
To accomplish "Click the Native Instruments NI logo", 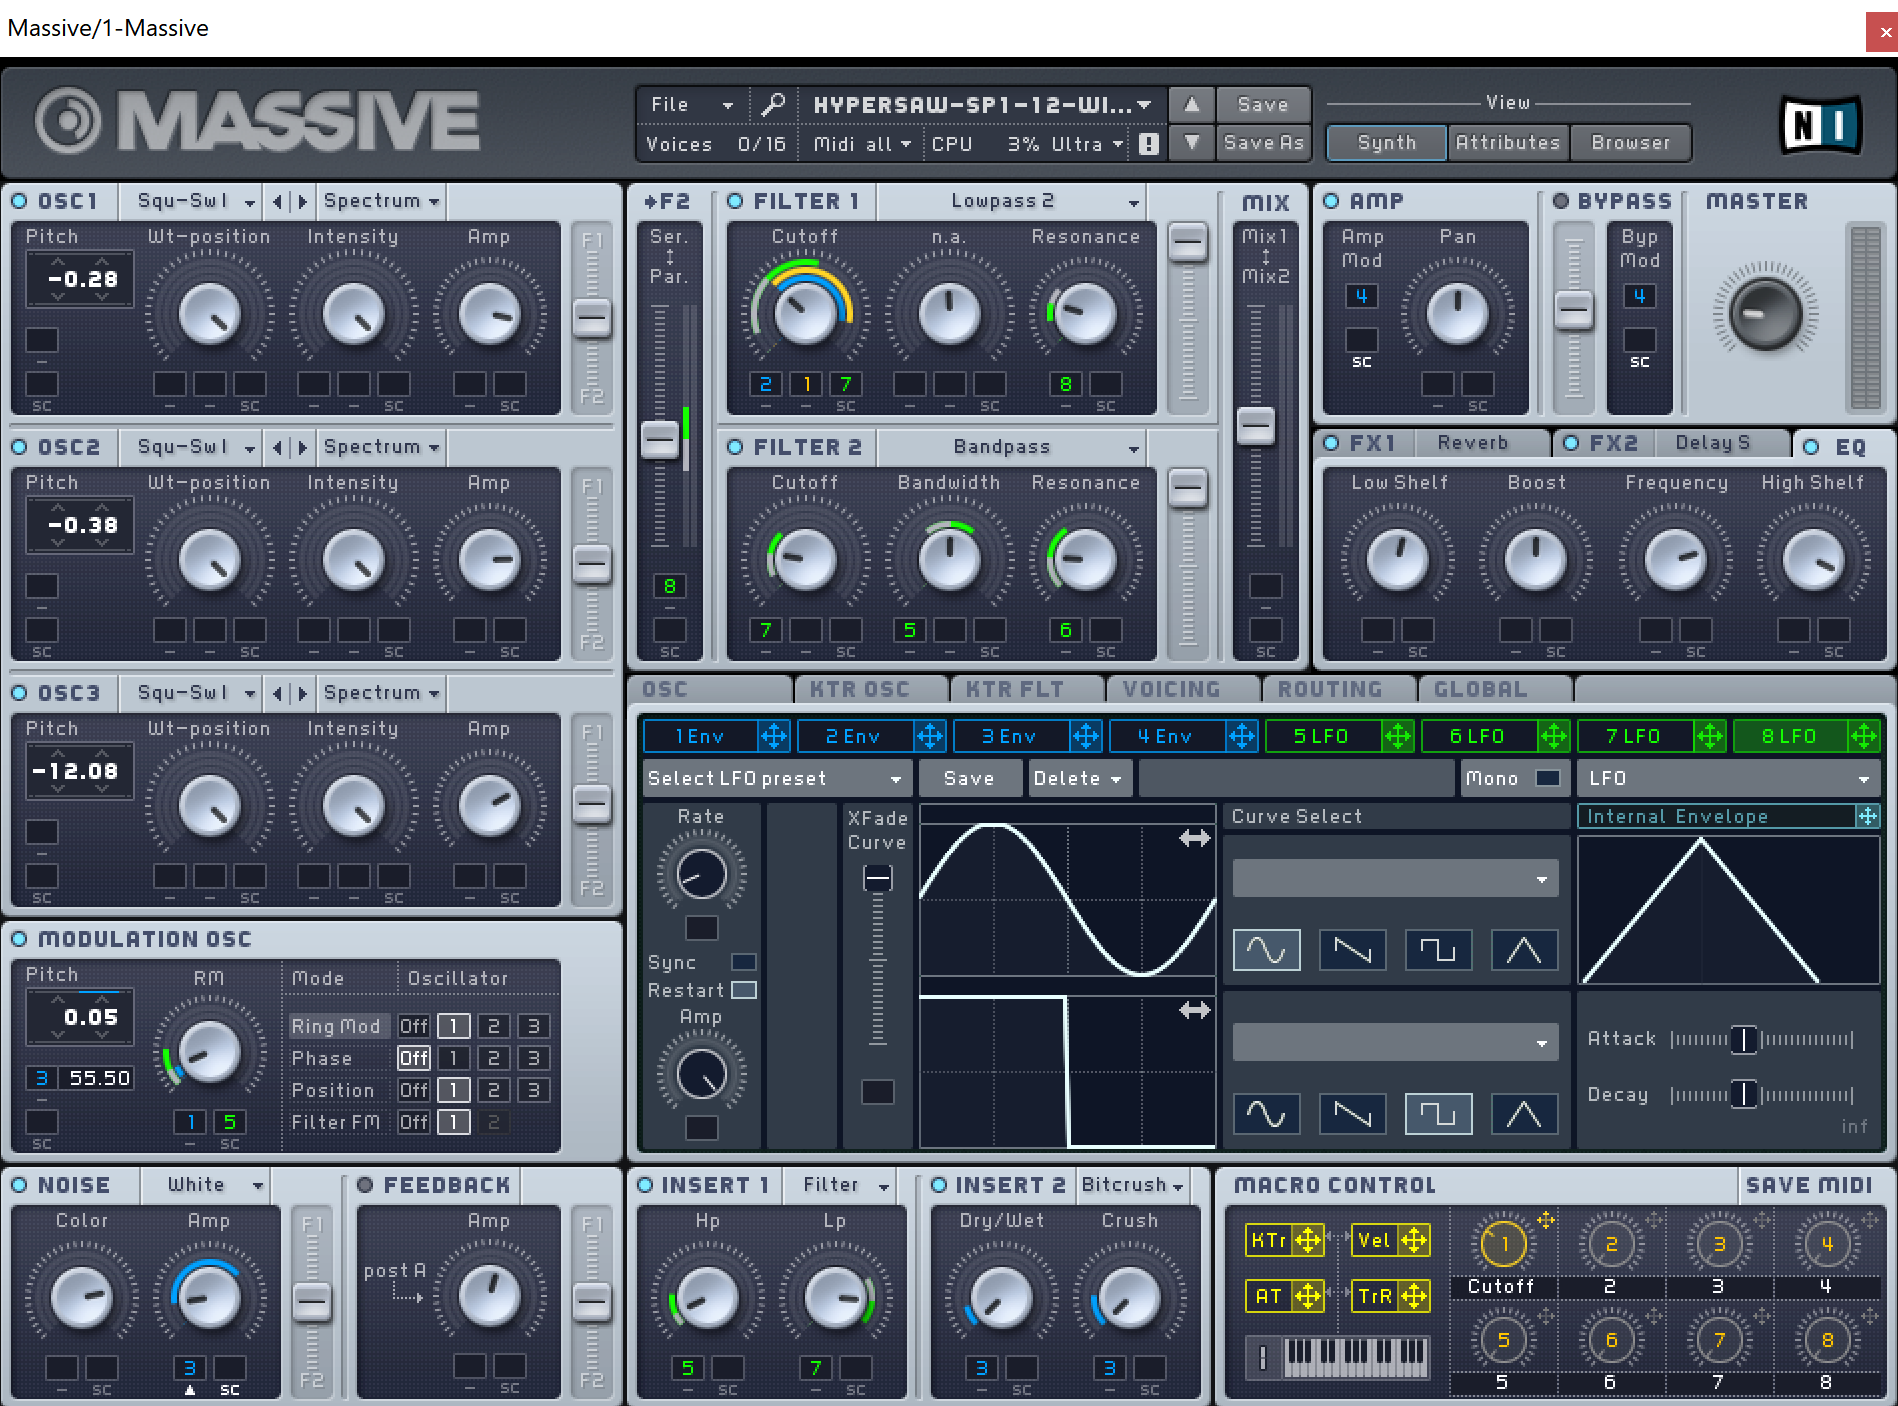I will pos(1820,125).
